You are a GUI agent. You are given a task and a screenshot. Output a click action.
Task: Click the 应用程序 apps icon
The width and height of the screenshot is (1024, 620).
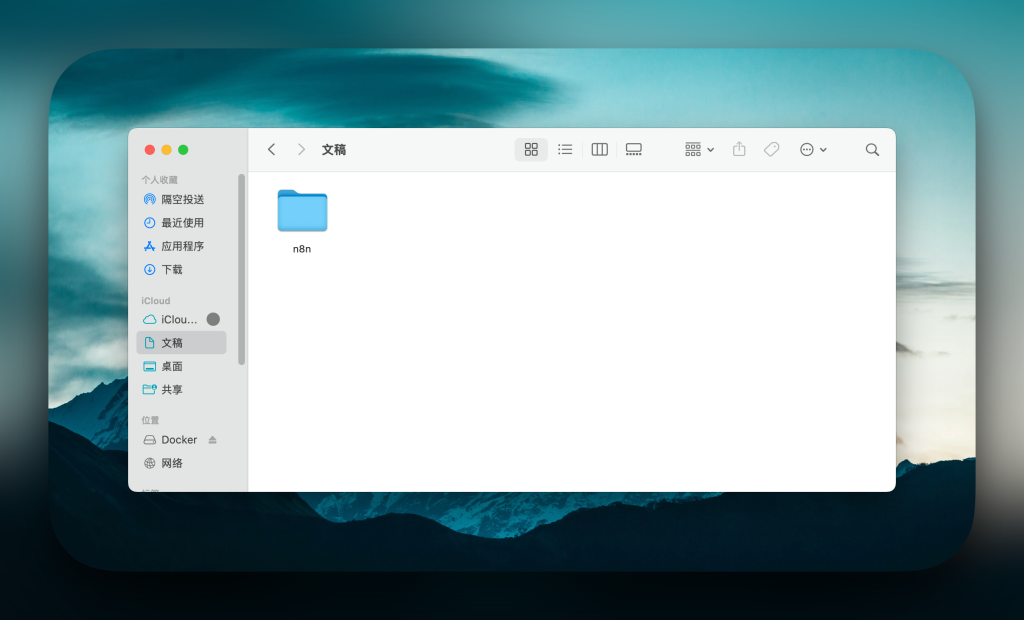click(150, 246)
